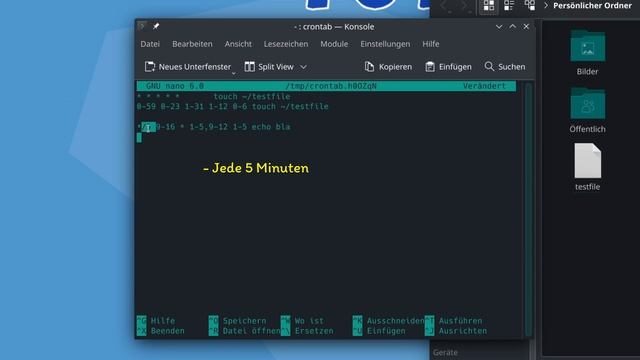Open the Lesezeichen menu

[286, 44]
